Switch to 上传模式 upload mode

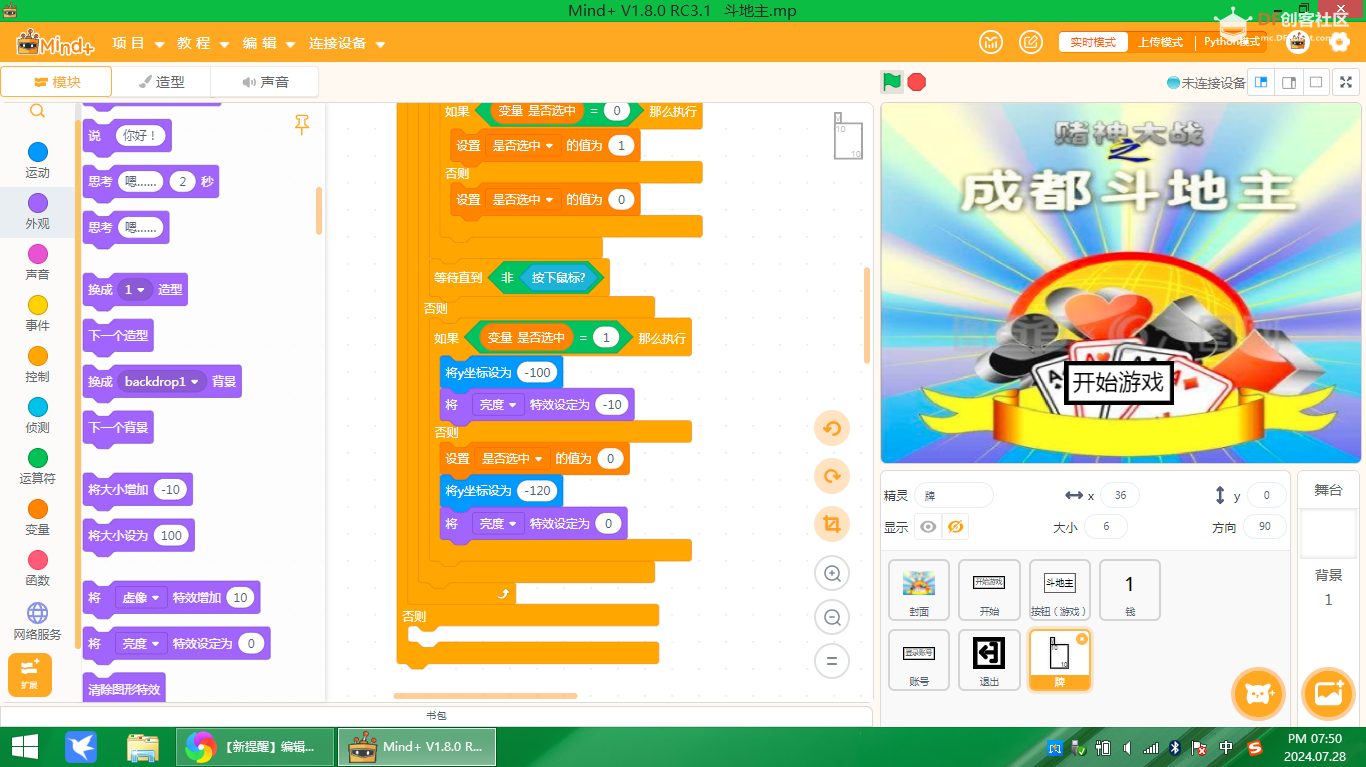point(1160,42)
